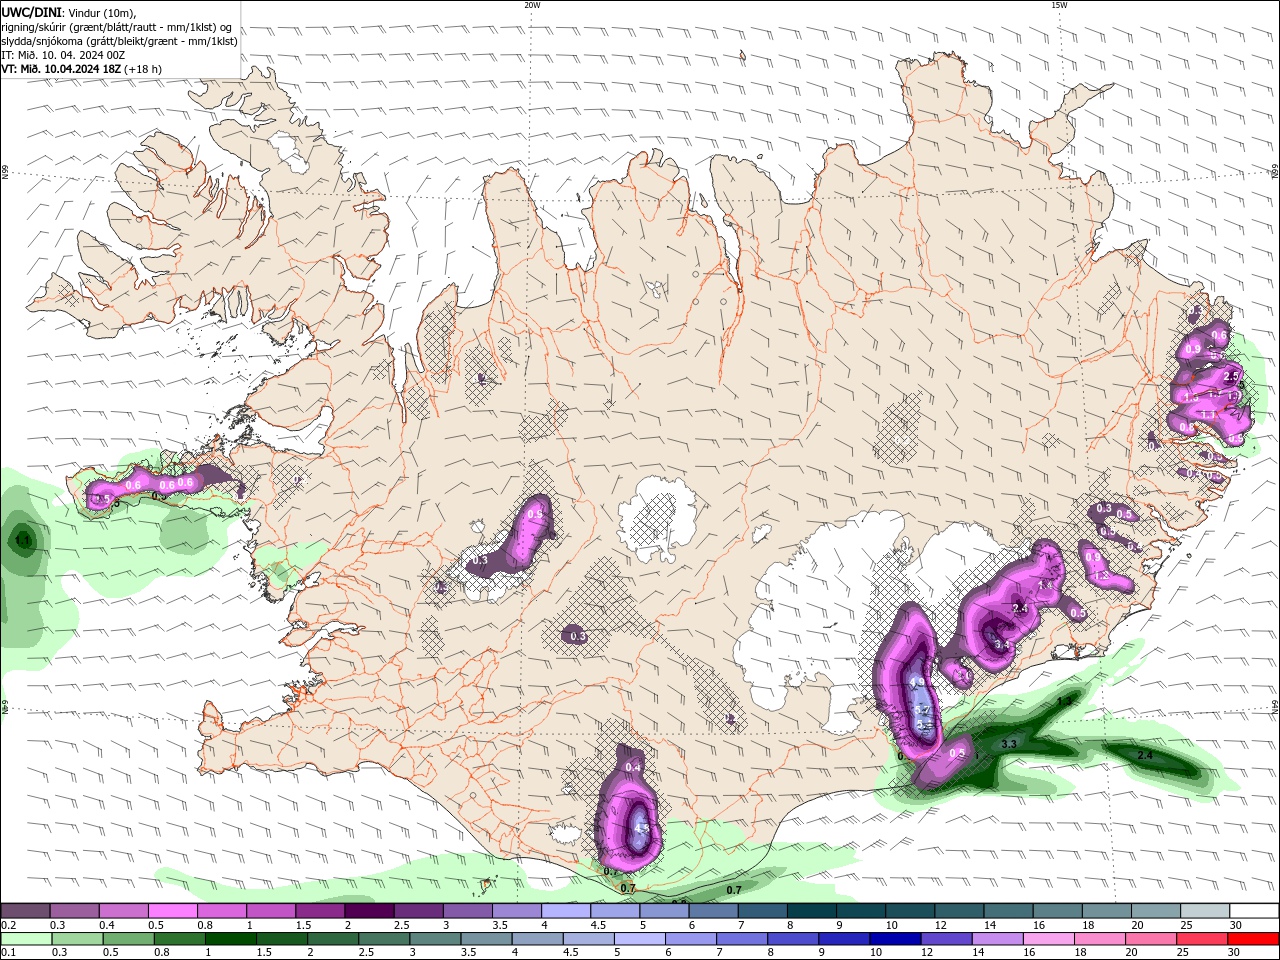Click the 'slydda/snjókoma' legend description line
Image resolution: width=1280 pixels, height=960 pixels.
point(120,41)
